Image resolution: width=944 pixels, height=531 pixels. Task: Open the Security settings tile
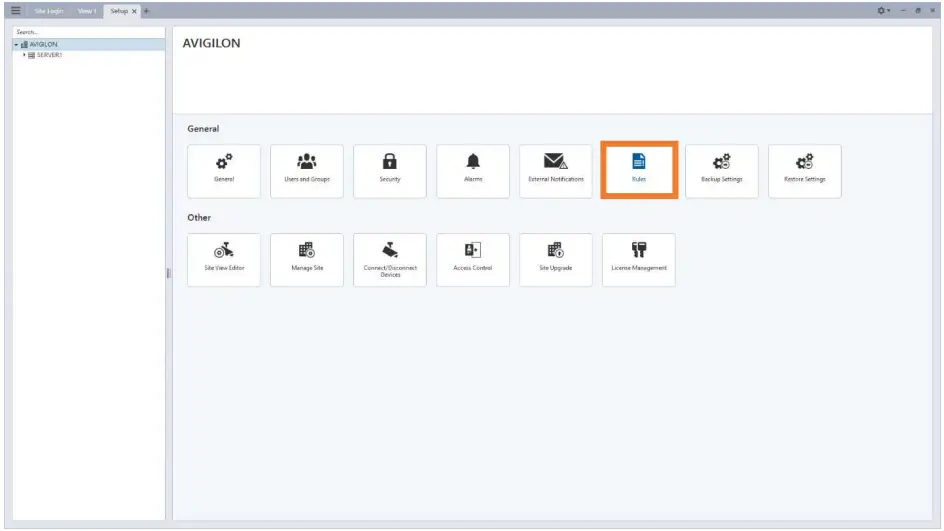(x=390, y=171)
